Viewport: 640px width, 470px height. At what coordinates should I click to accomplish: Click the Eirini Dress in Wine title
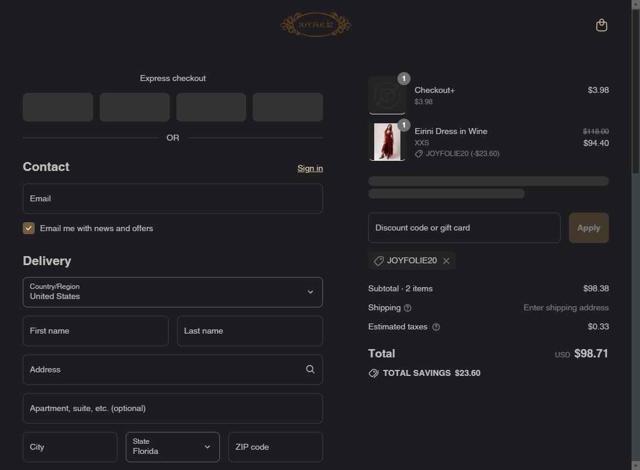451,131
